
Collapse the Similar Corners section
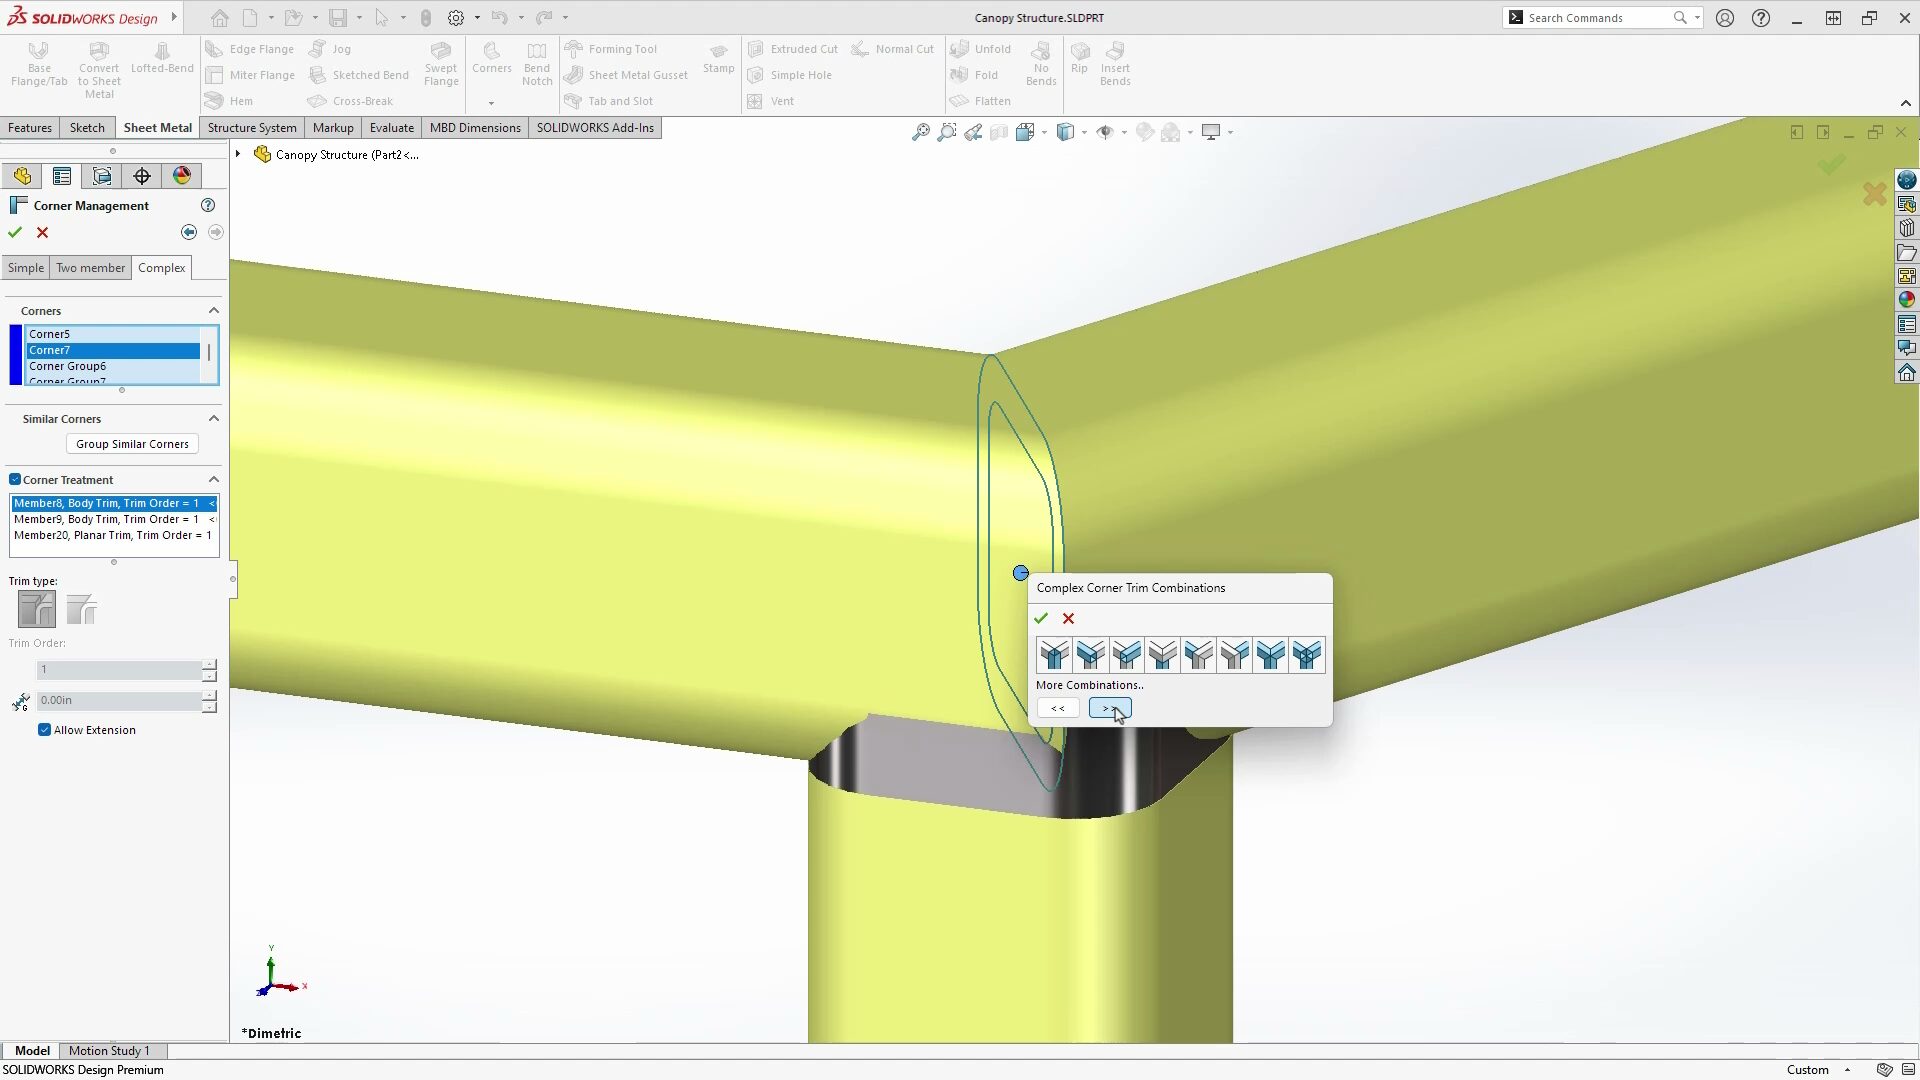click(x=213, y=419)
